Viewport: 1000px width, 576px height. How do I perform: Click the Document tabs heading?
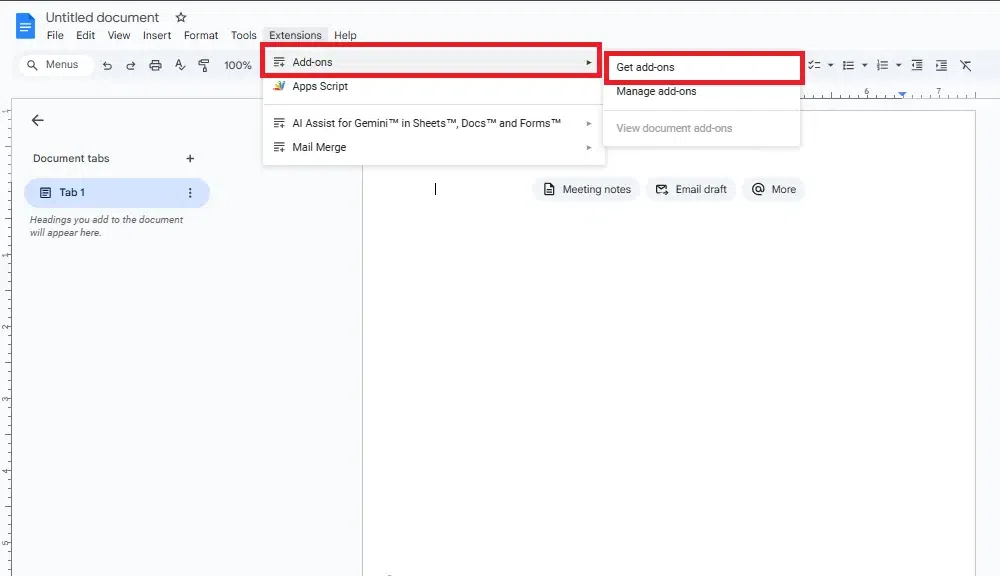(x=71, y=158)
